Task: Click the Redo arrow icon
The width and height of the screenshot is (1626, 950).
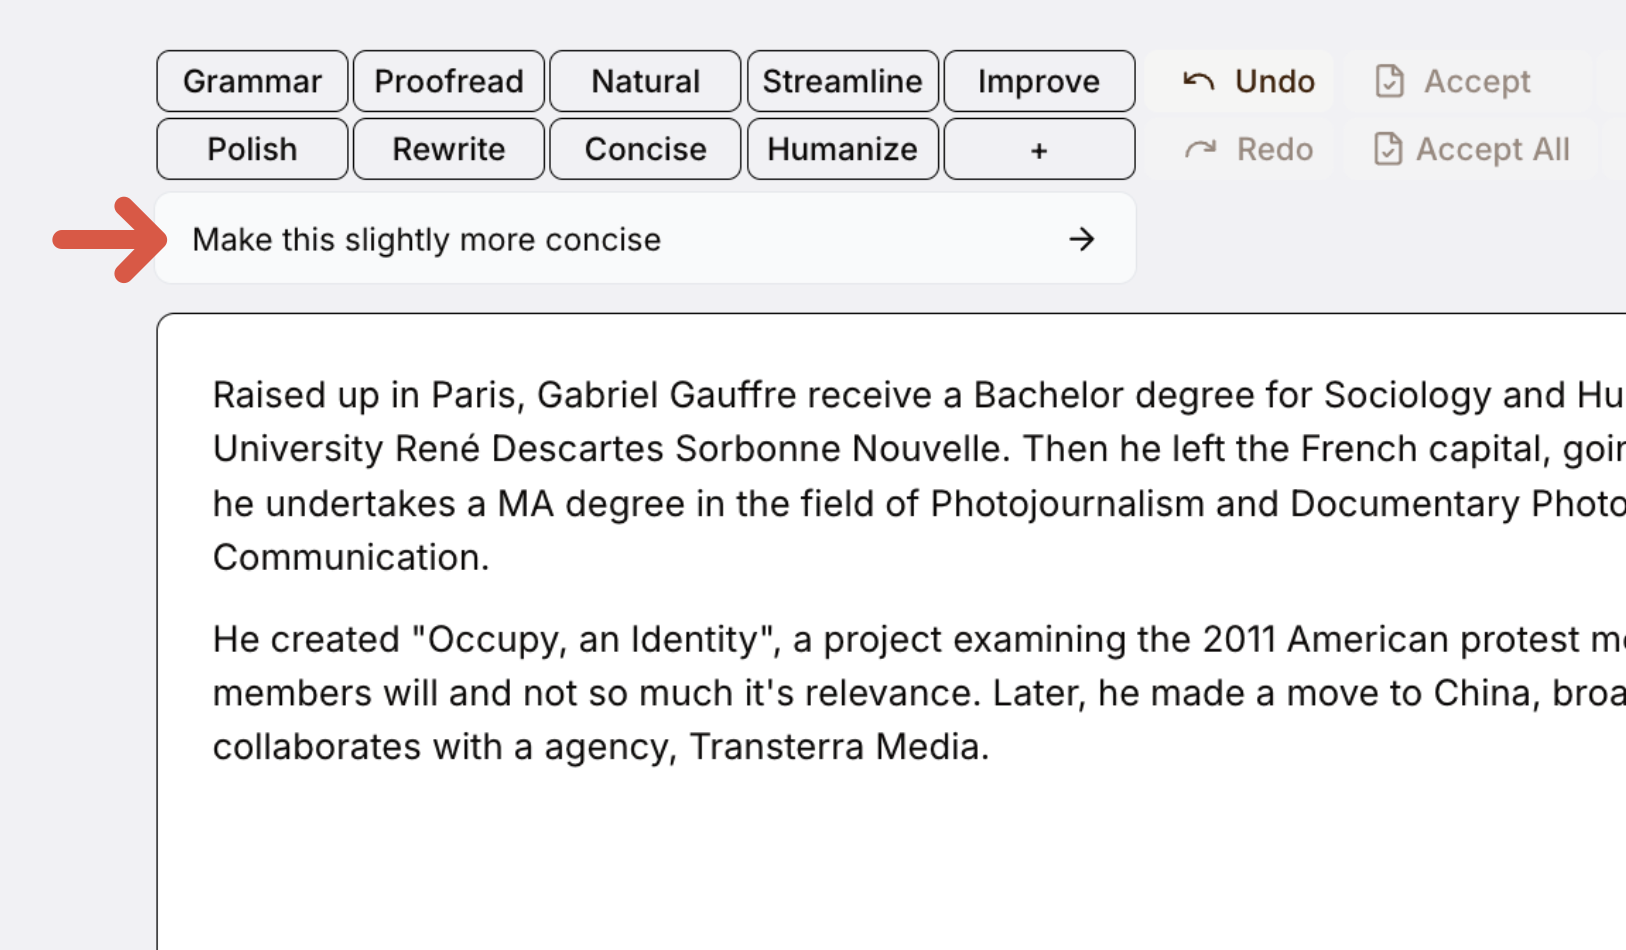Action: tap(1200, 149)
